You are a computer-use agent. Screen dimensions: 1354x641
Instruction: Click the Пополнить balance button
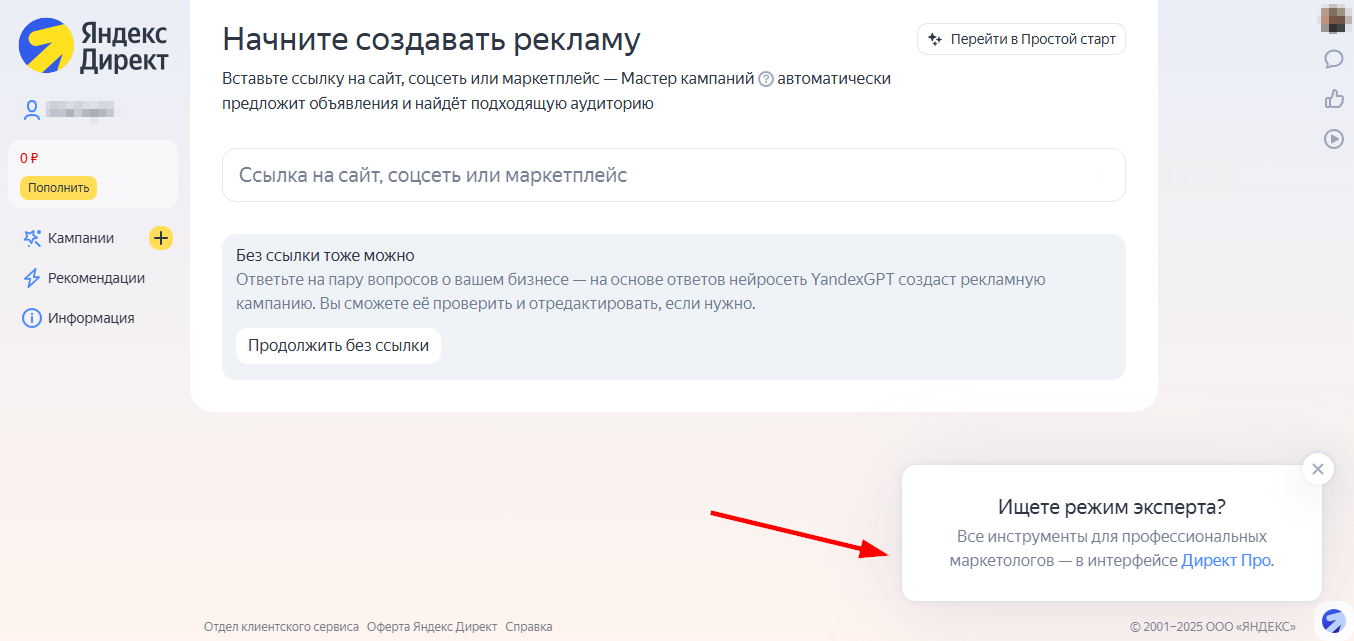click(x=58, y=187)
